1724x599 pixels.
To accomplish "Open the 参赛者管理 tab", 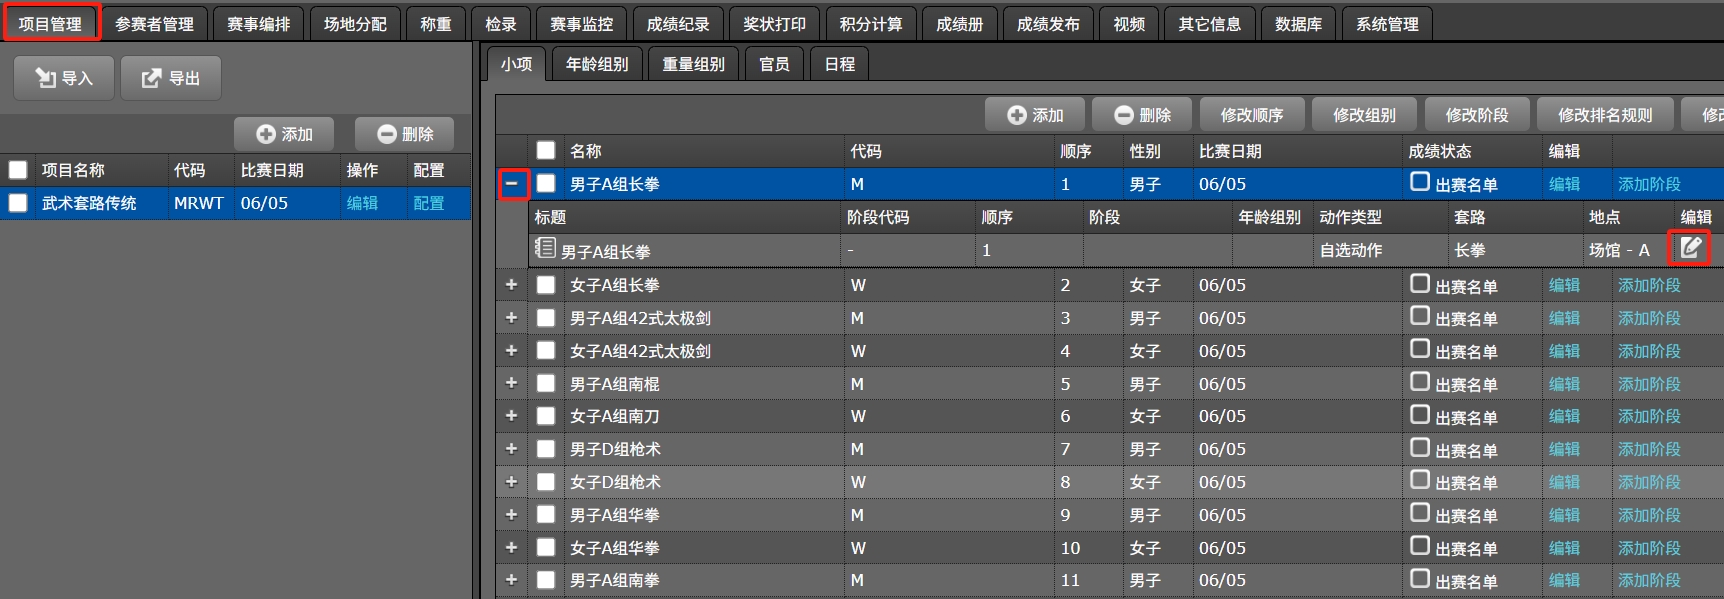I will point(154,24).
